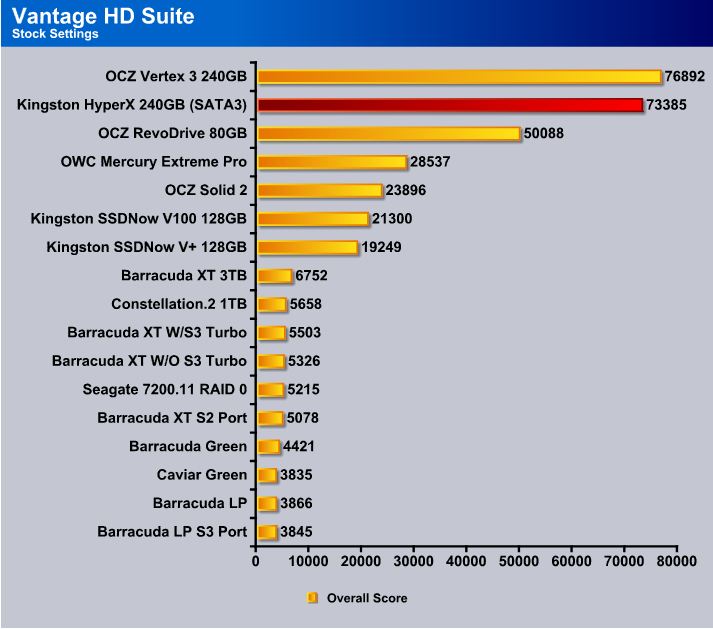Screen dimensions: 713x629
Task: Click the score value 5215
Action: coord(303,390)
